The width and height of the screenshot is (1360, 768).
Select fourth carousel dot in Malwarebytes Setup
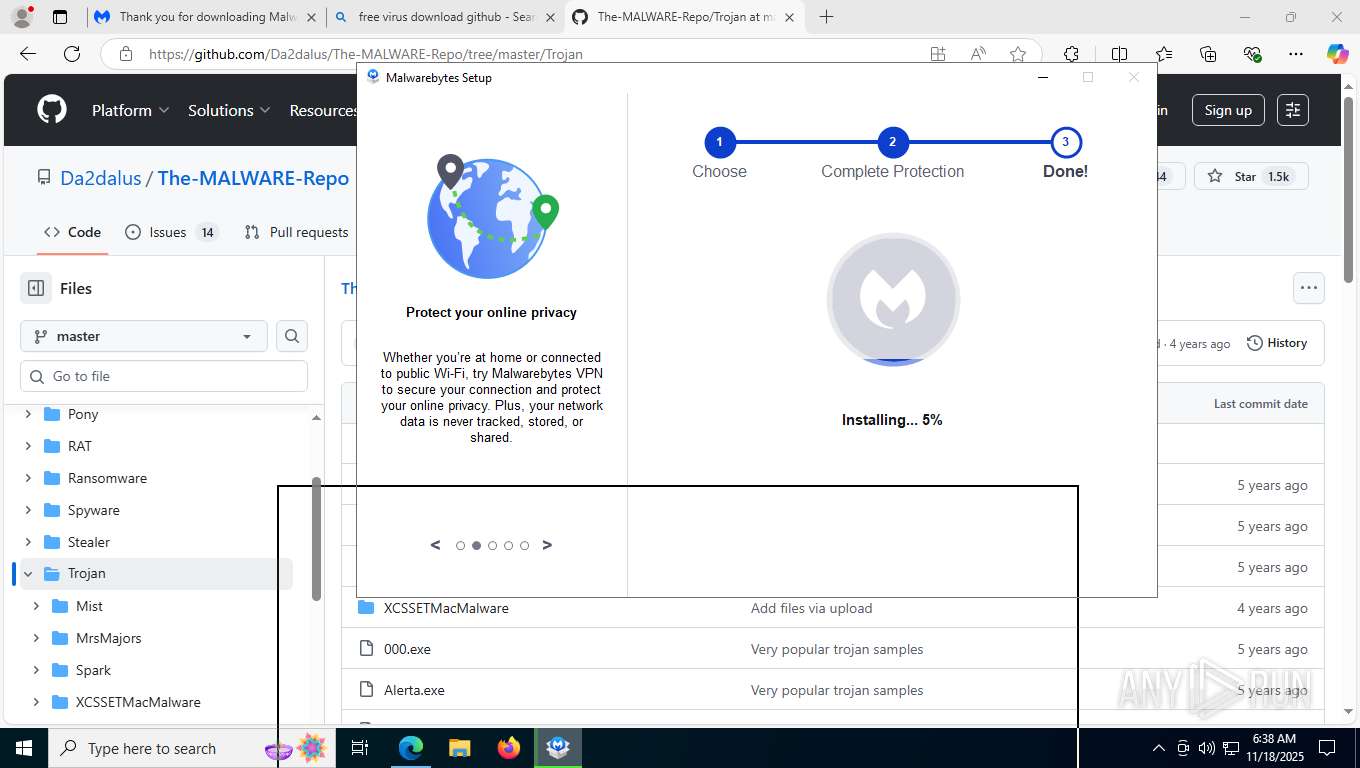(508, 546)
